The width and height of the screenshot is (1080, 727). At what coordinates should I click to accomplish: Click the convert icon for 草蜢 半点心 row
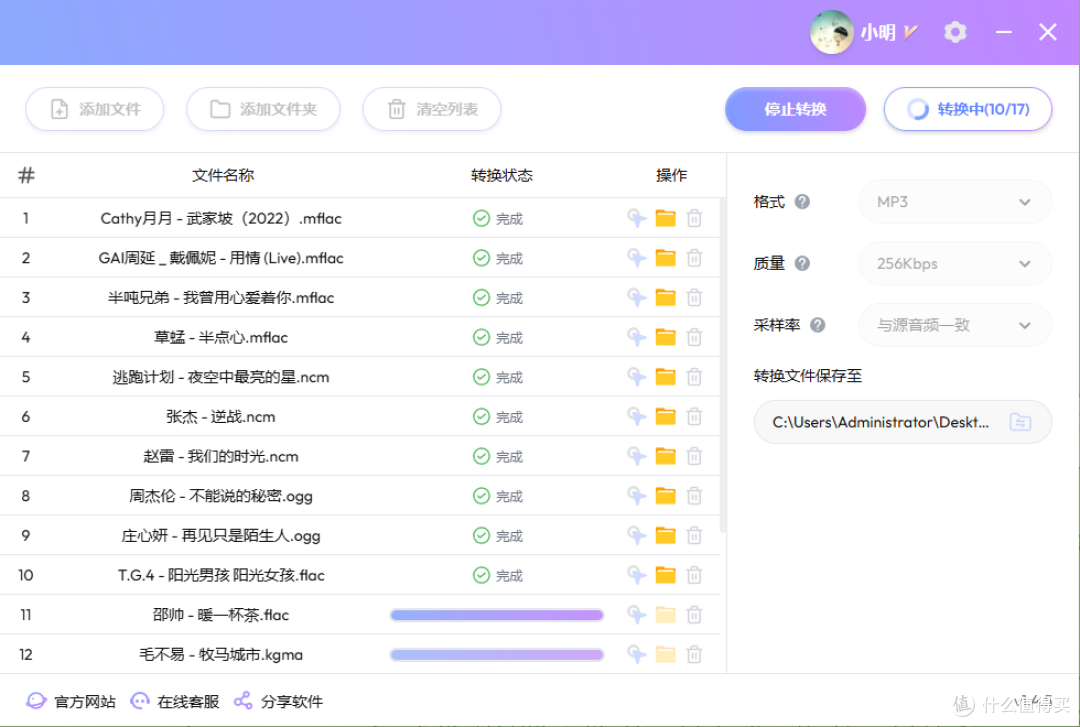[x=636, y=338]
